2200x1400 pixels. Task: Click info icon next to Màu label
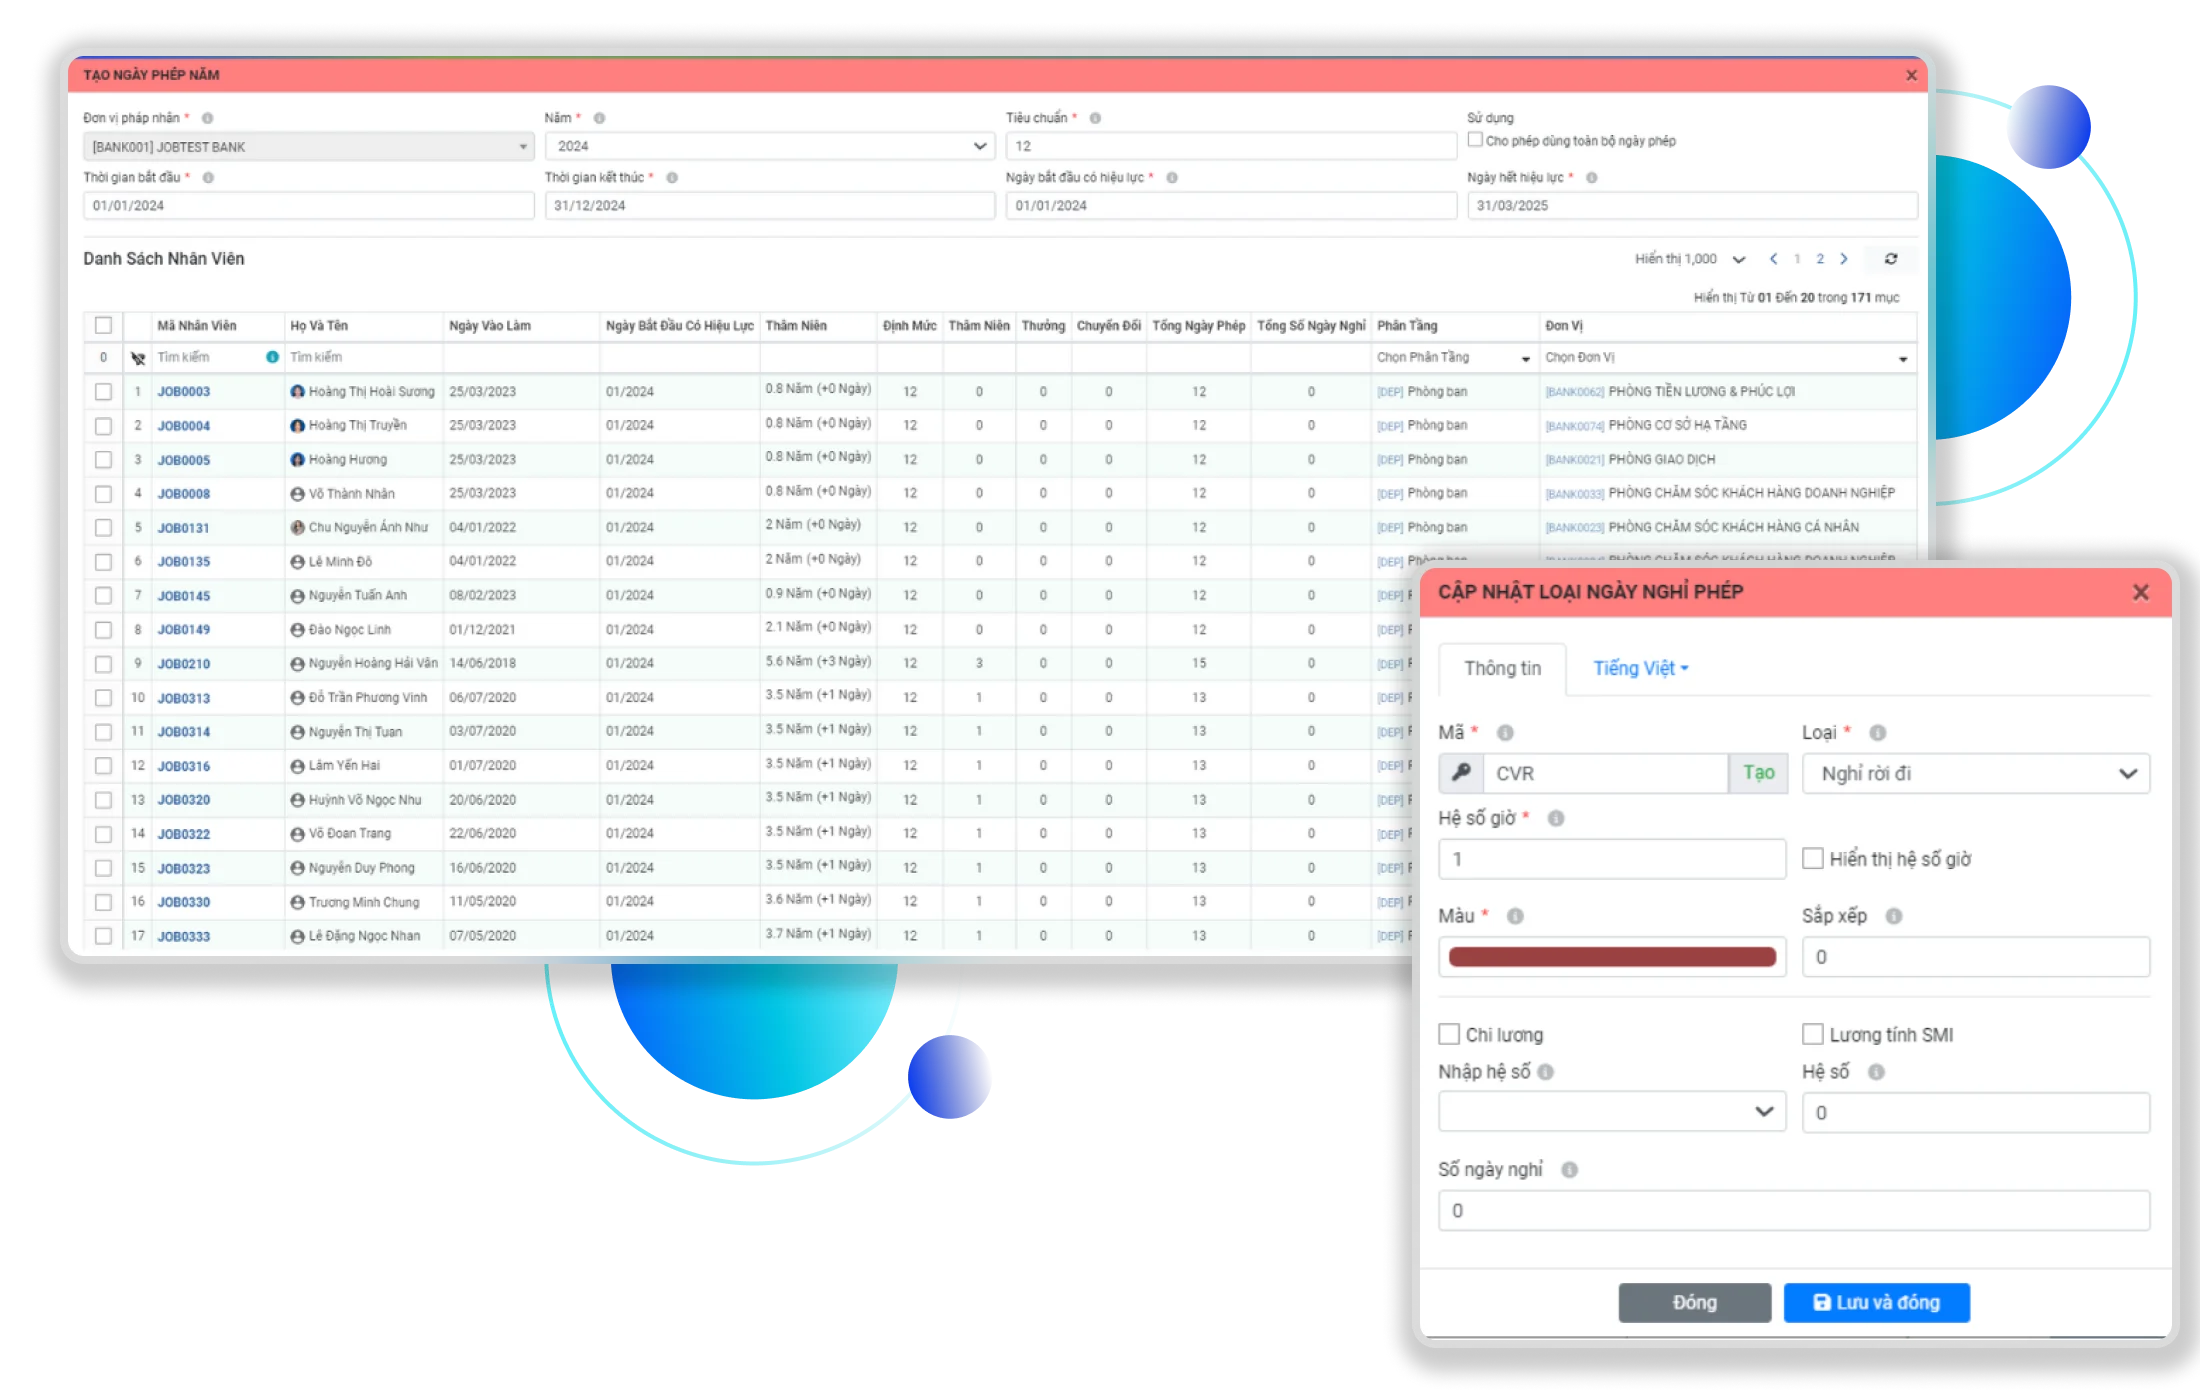(x=1515, y=917)
